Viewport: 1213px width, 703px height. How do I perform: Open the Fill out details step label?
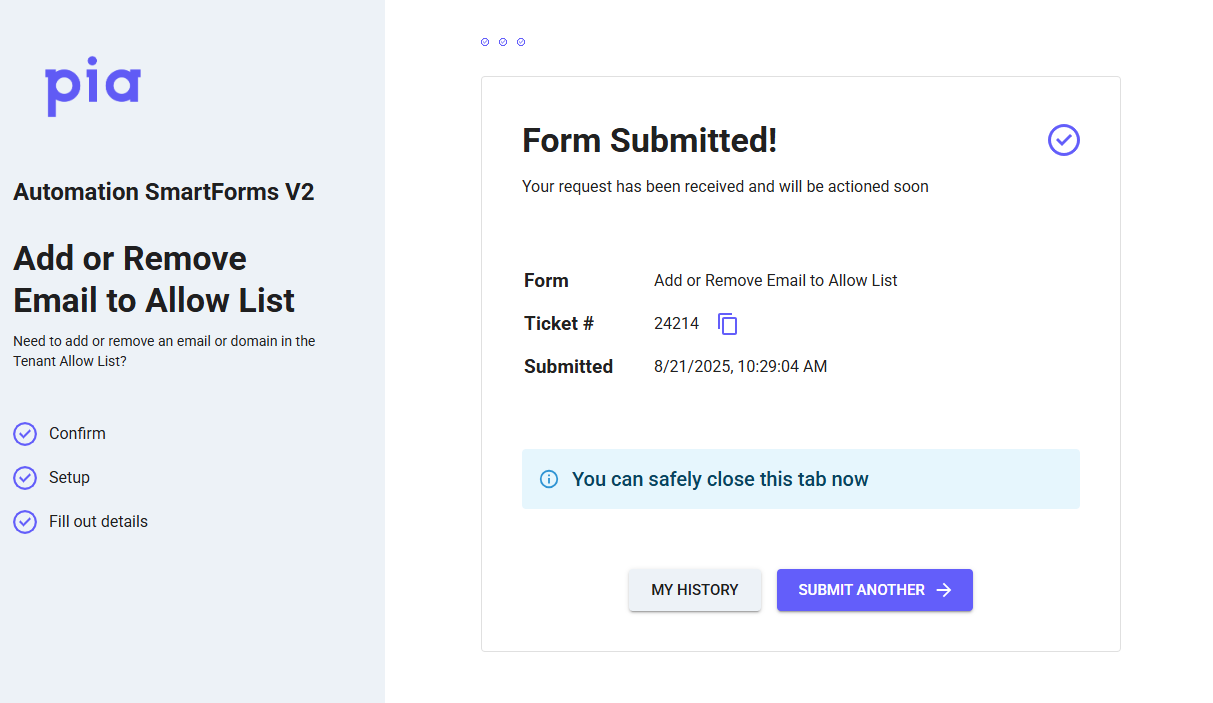click(98, 522)
